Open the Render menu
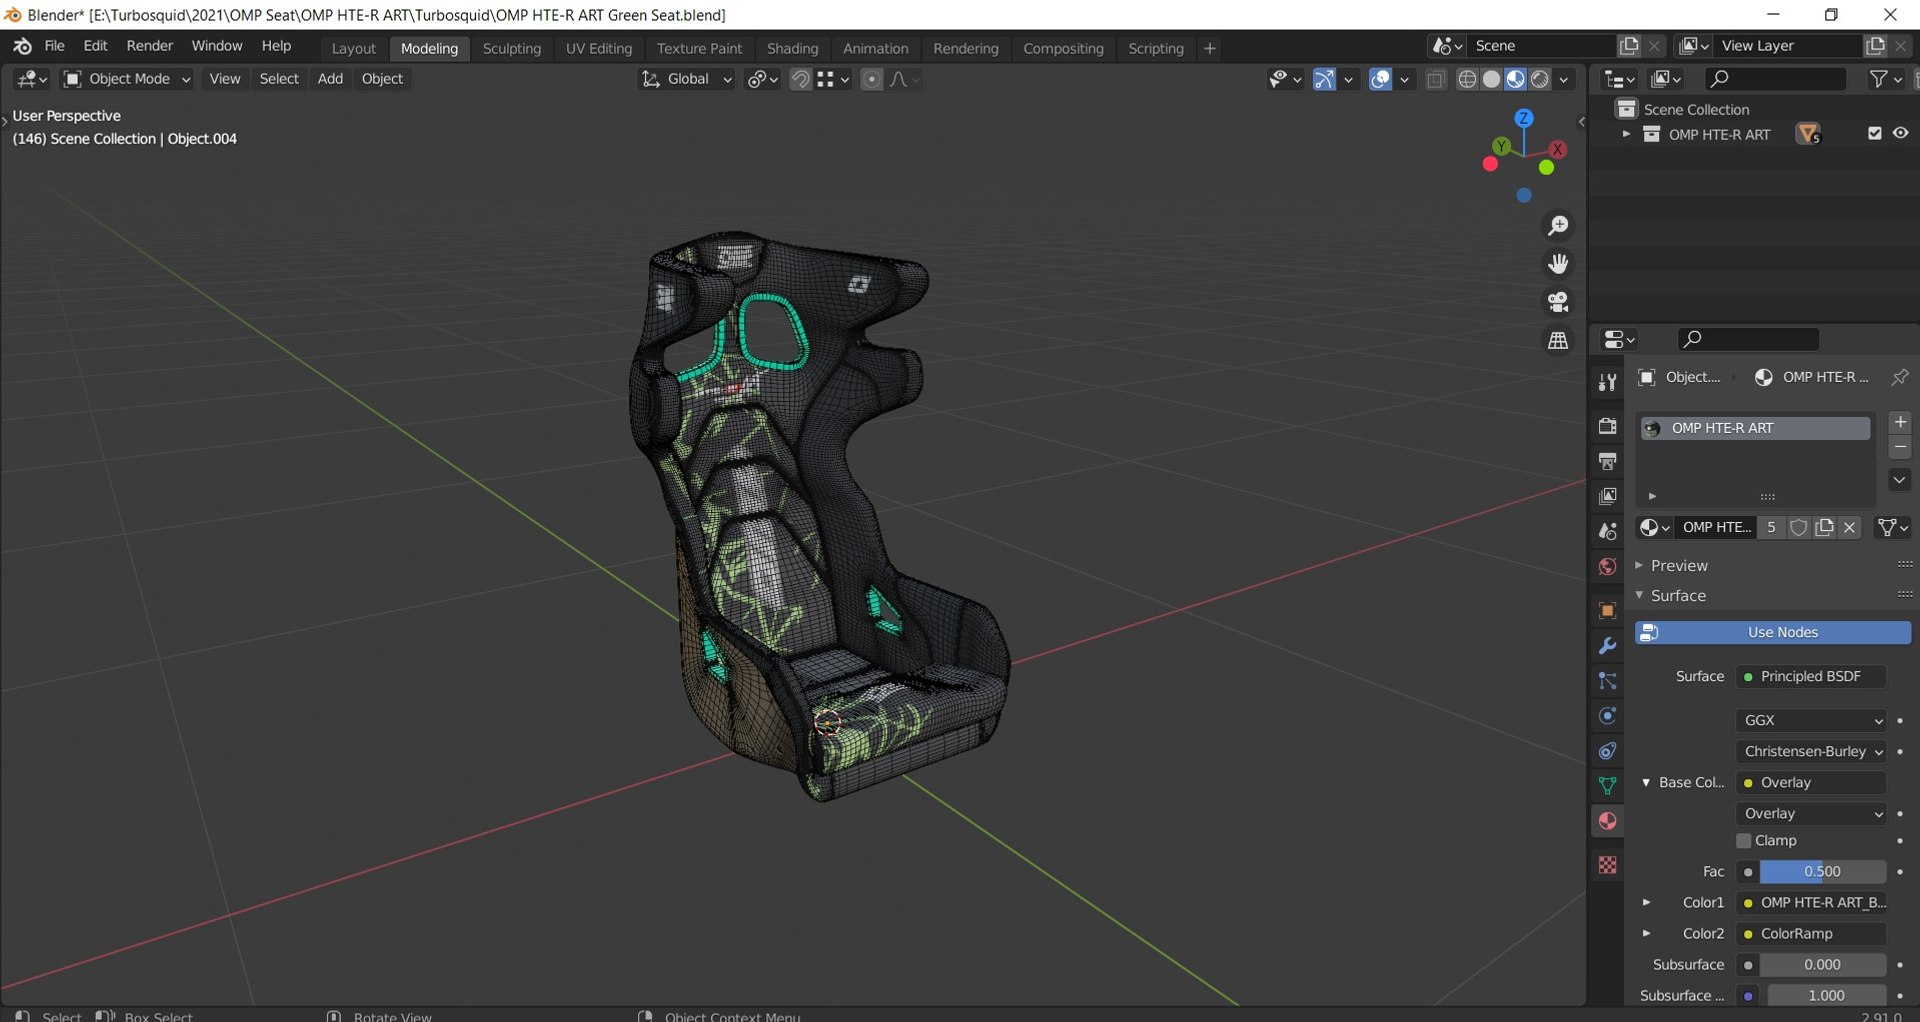This screenshot has width=1920, height=1022. [x=149, y=46]
